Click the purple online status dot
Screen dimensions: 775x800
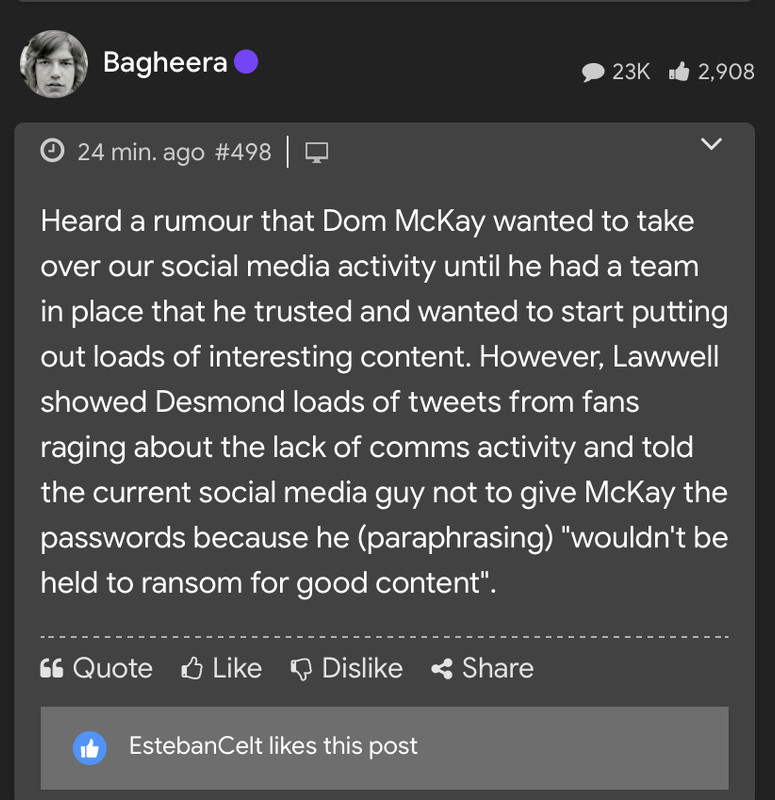[x=246, y=62]
